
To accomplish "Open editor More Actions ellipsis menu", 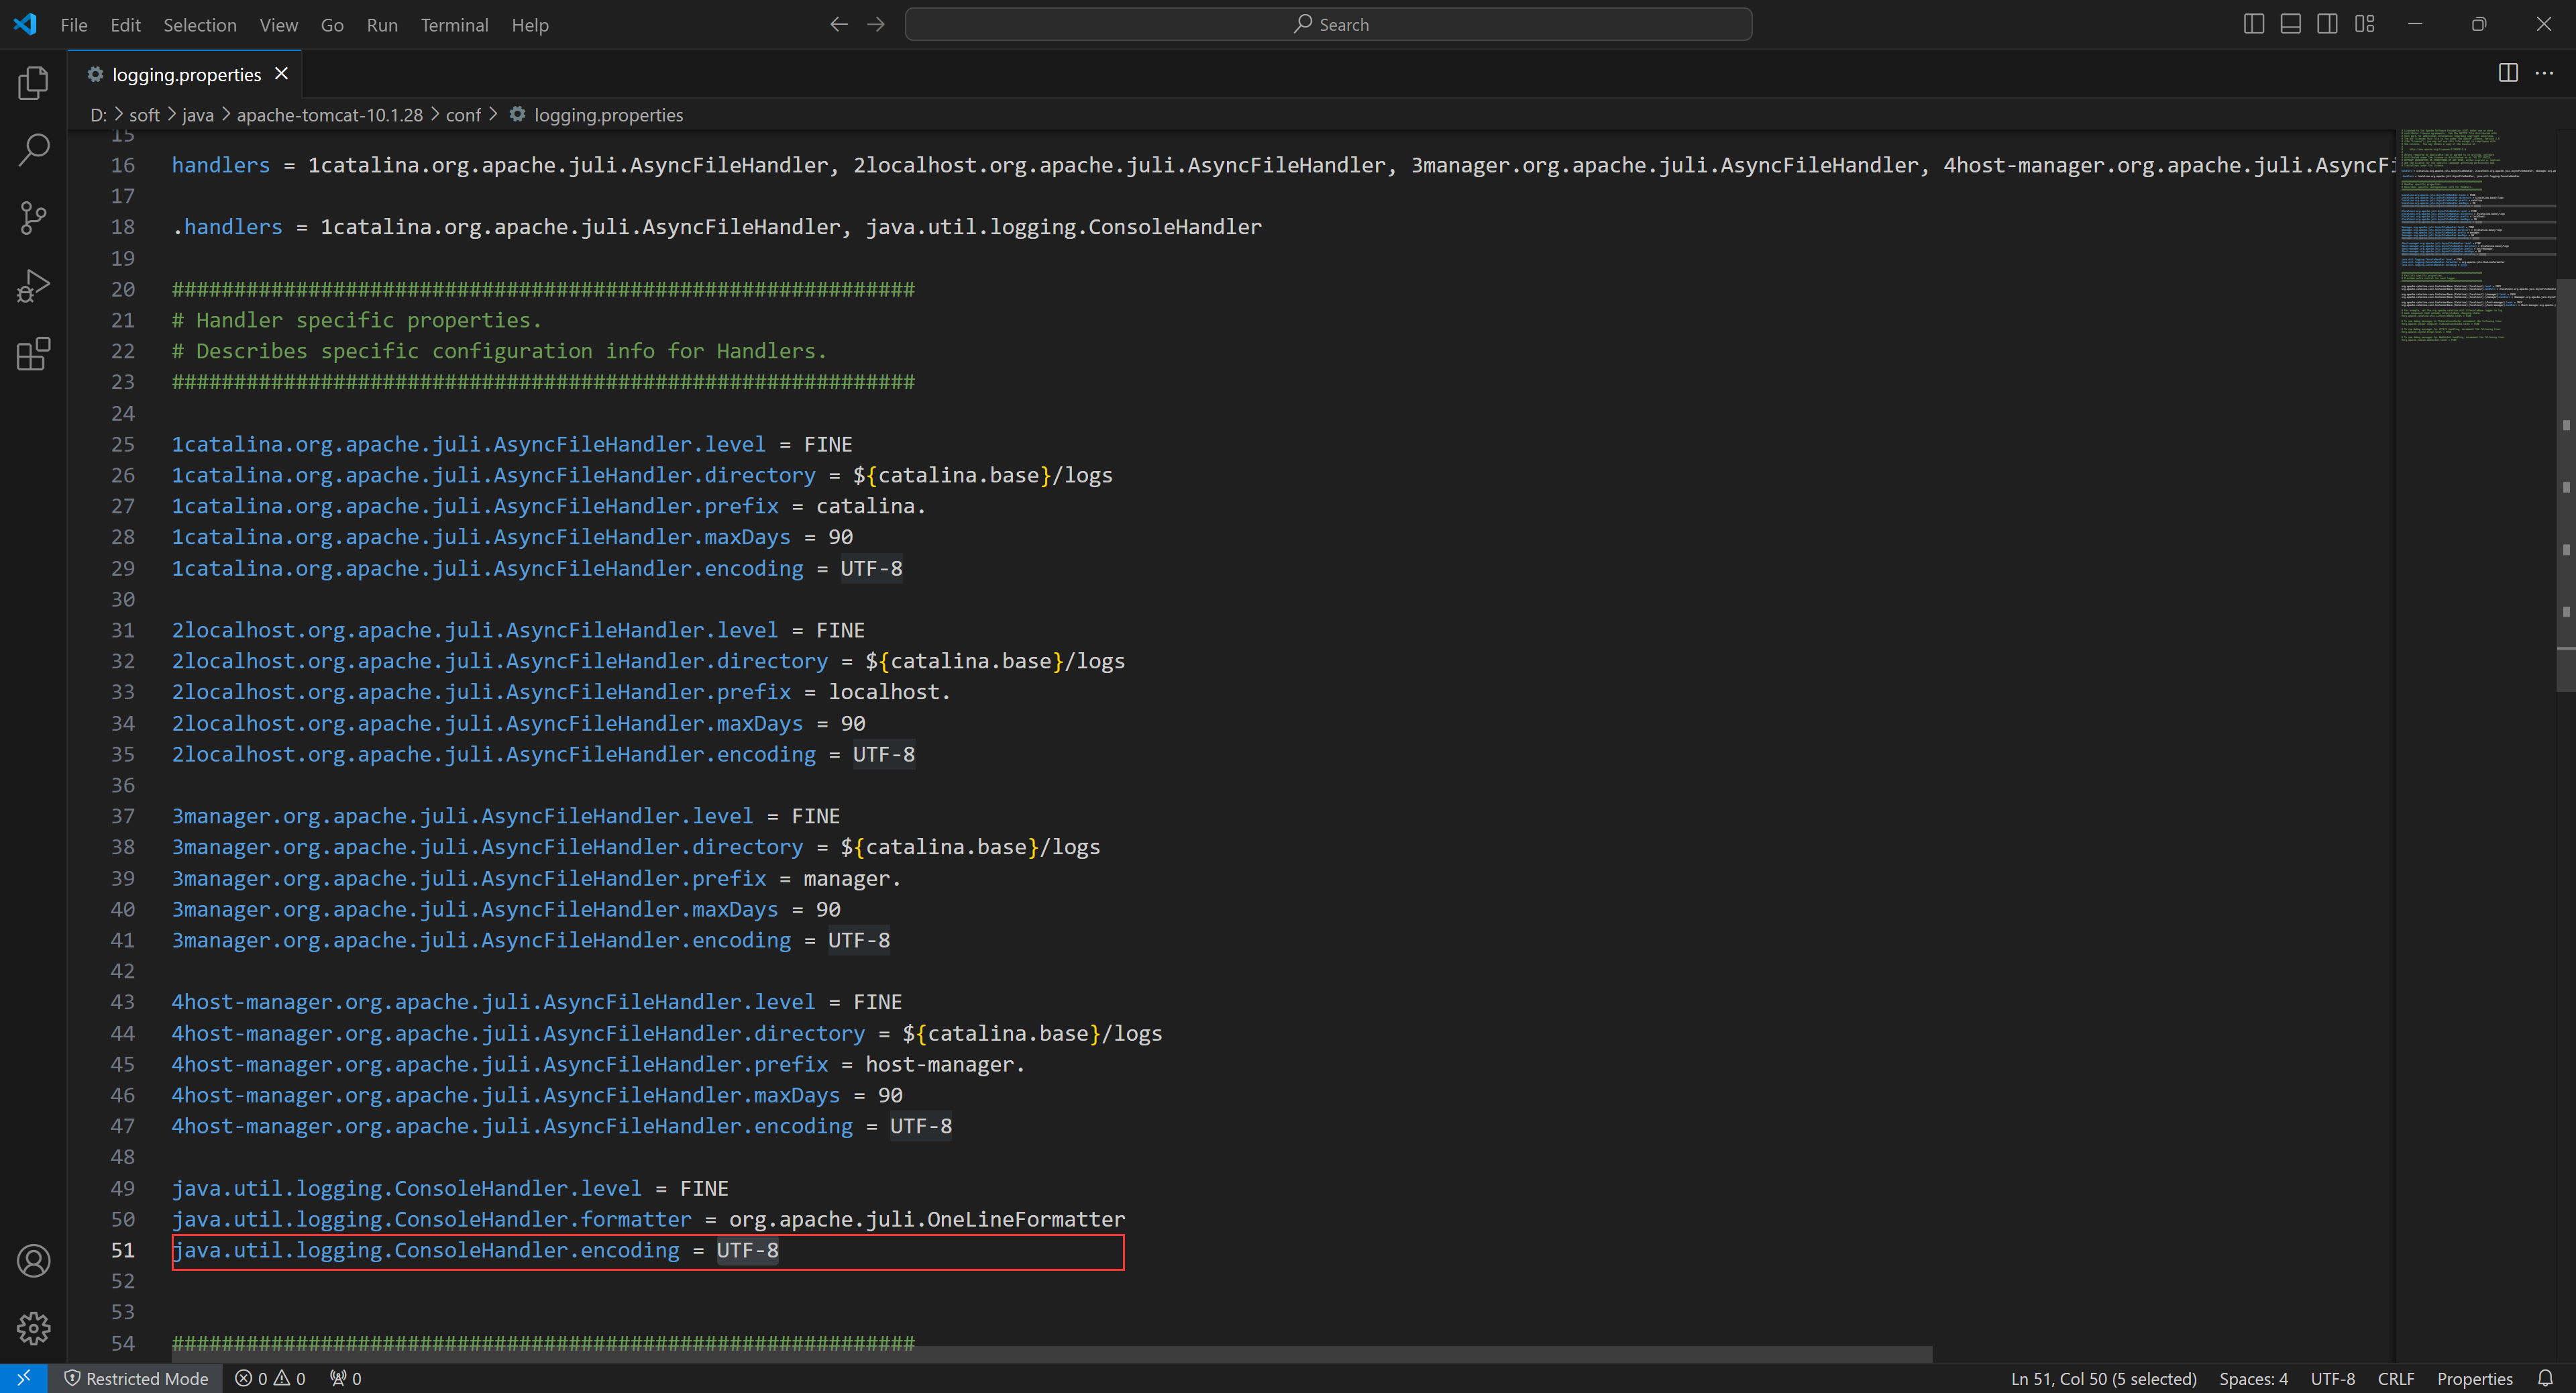I will (x=2544, y=73).
